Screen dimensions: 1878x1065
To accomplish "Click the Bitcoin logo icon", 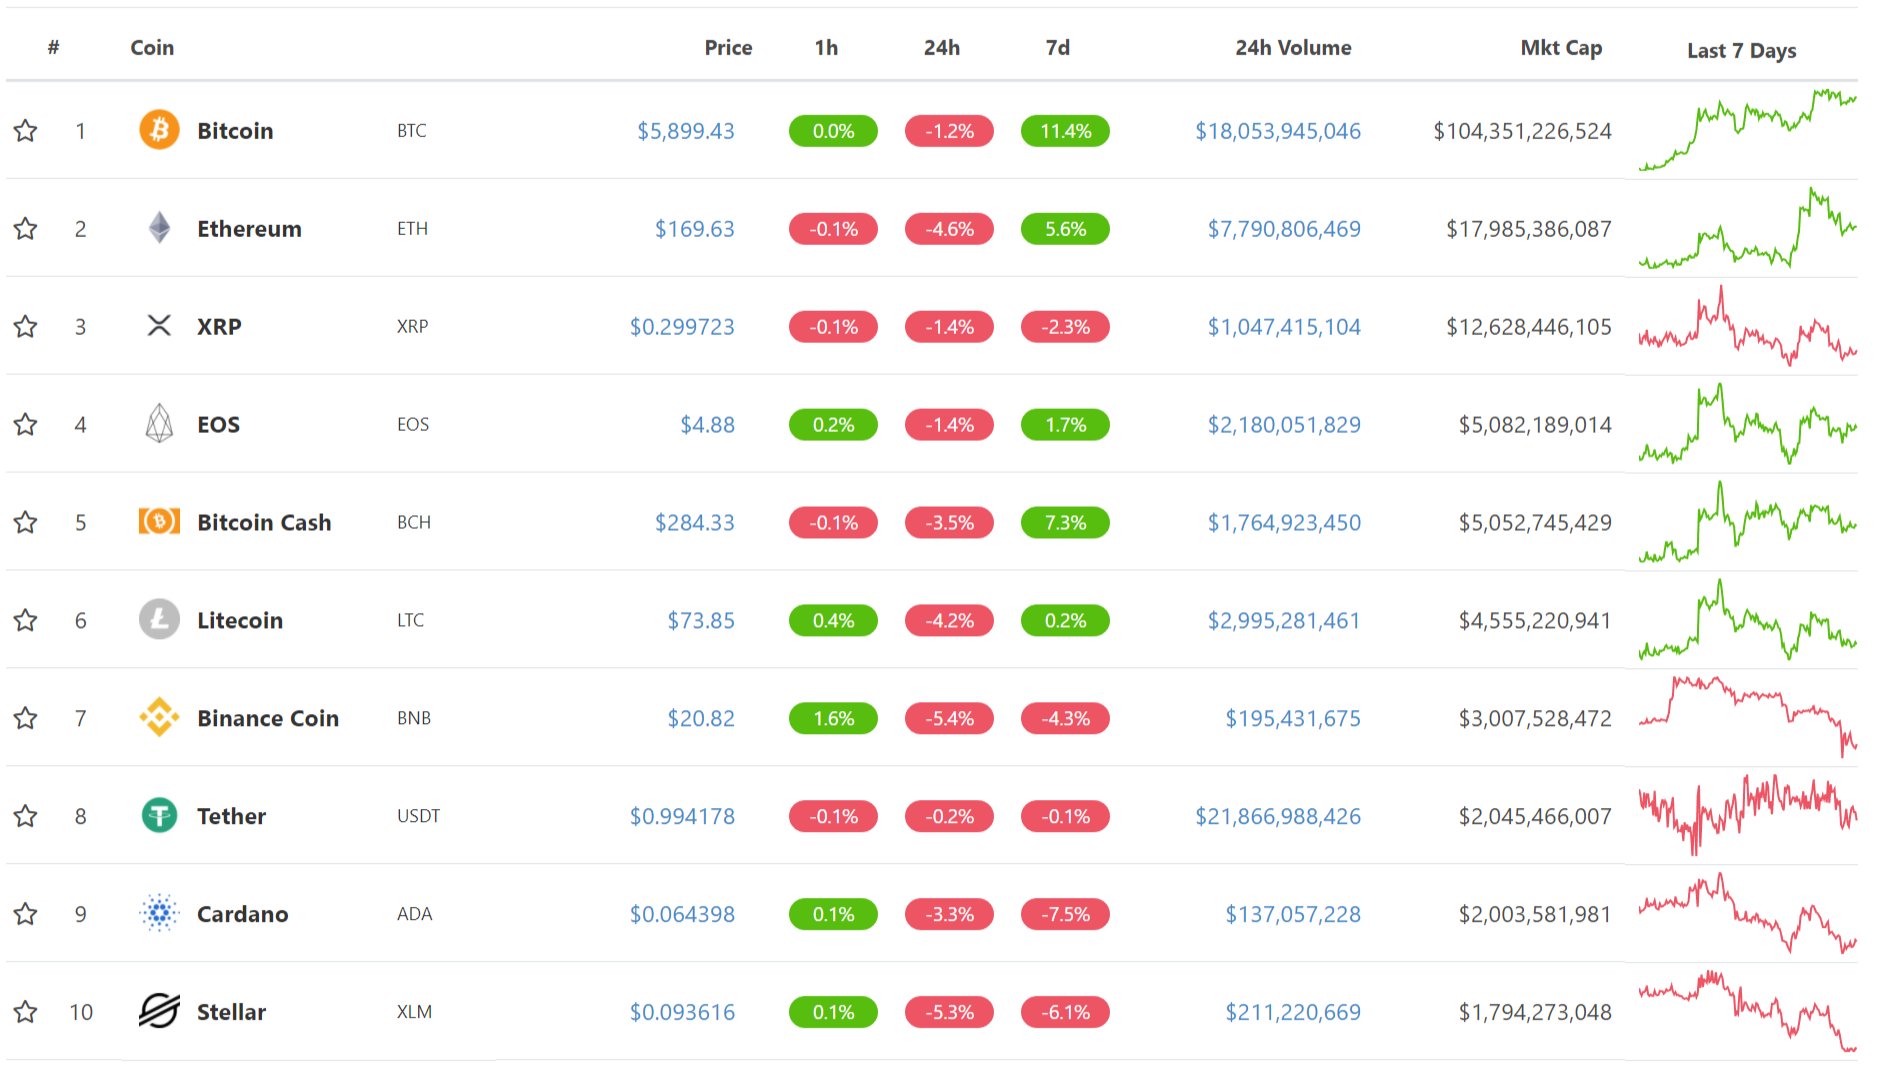I will click(159, 130).
